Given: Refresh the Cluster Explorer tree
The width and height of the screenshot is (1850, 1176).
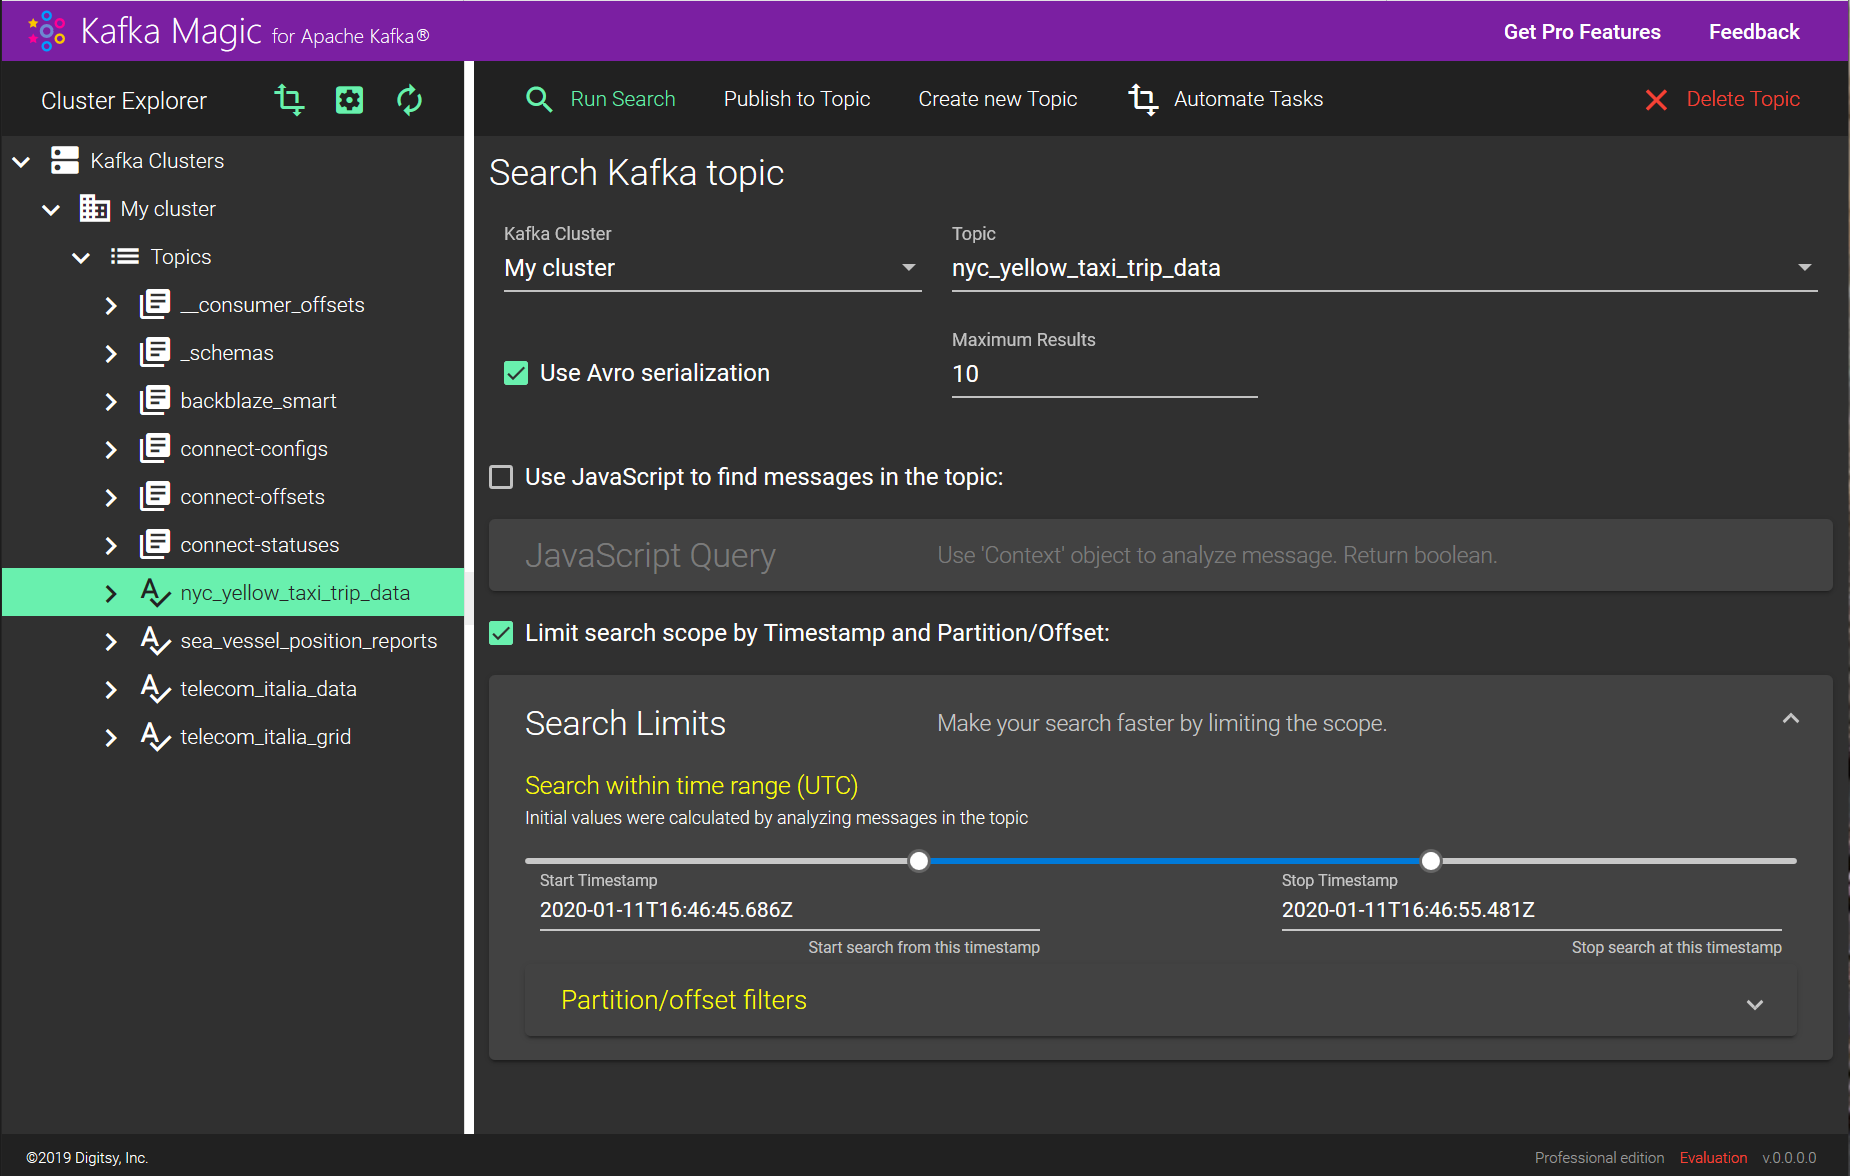Looking at the screenshot, I should [x=410, y=100].
